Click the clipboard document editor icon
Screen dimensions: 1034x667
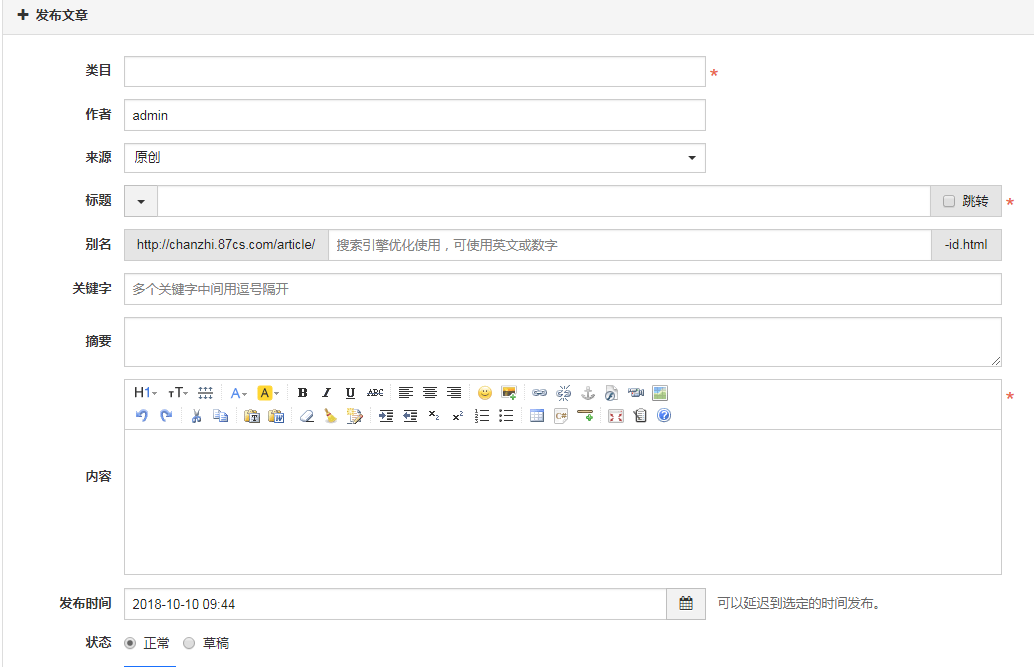640,416
